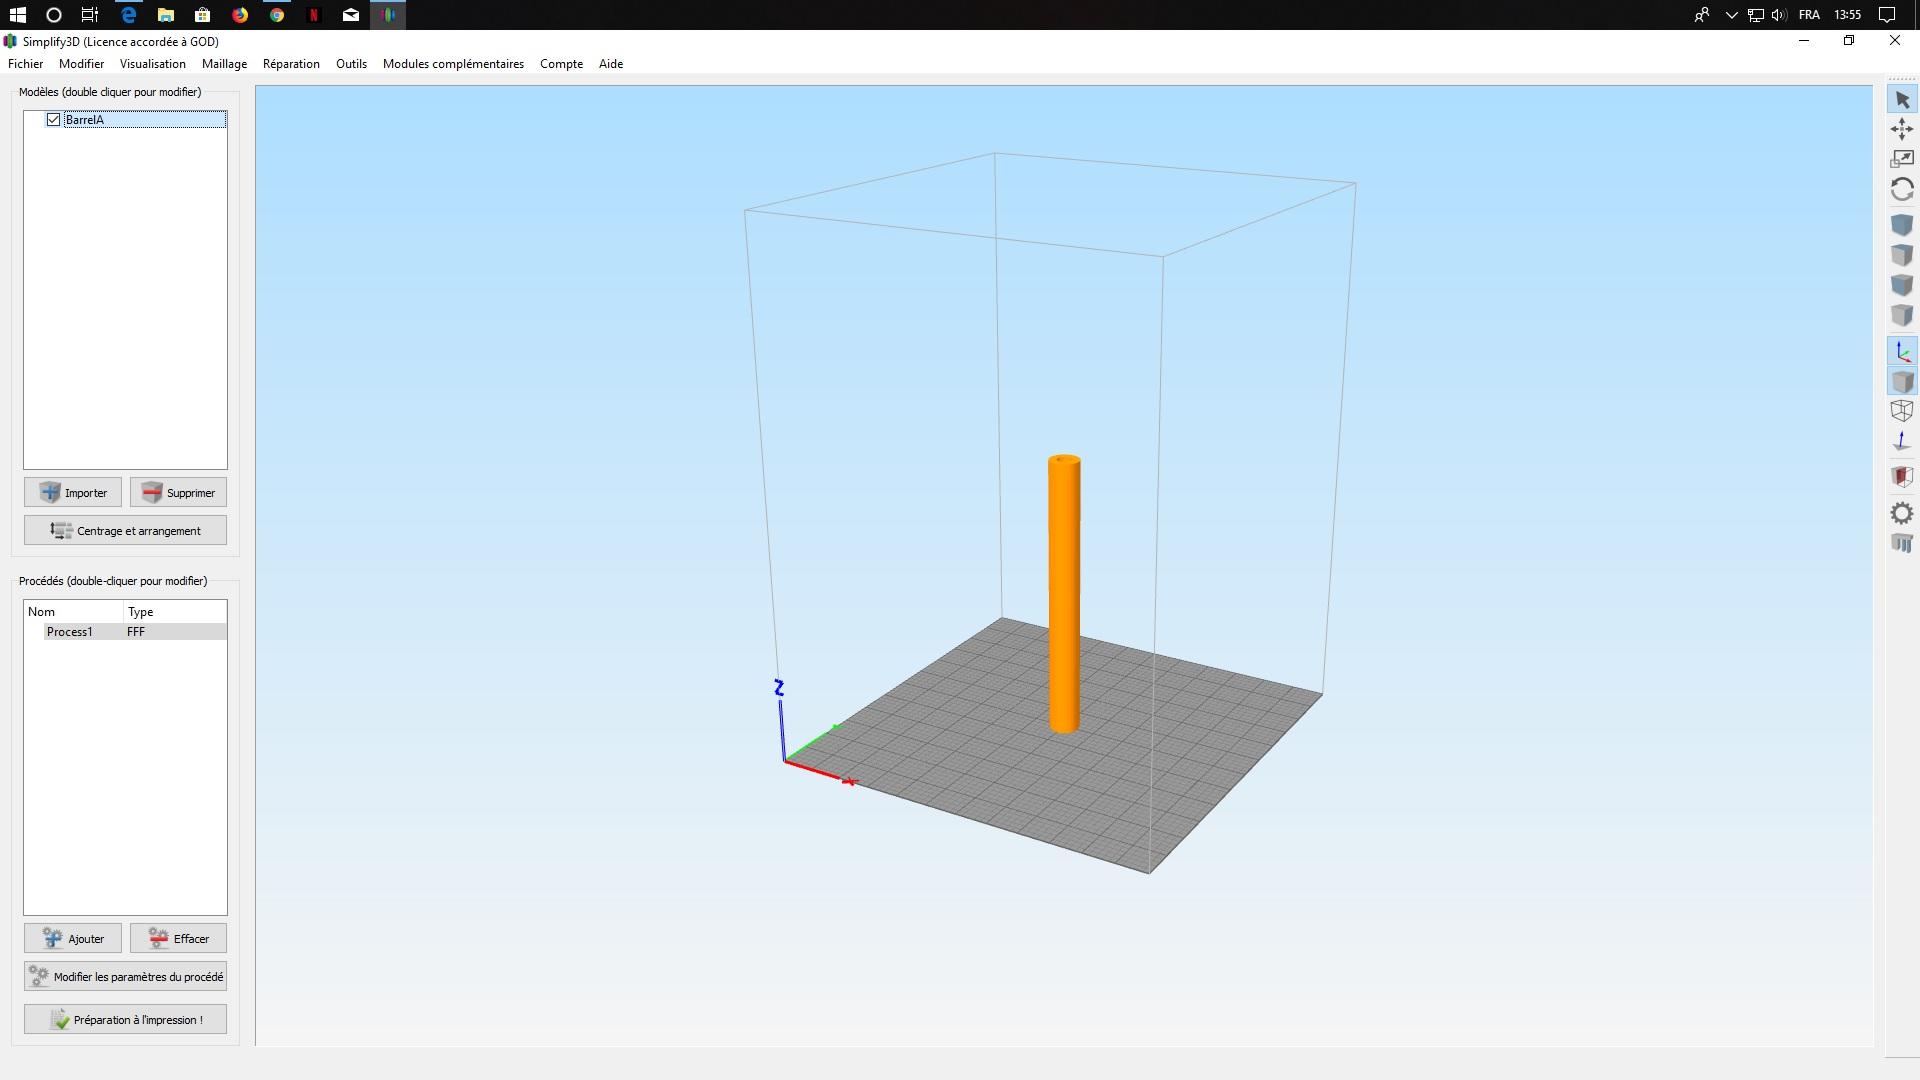Open the Maillage menu
Screen dimensions: 1920x1080
(224, 64)
